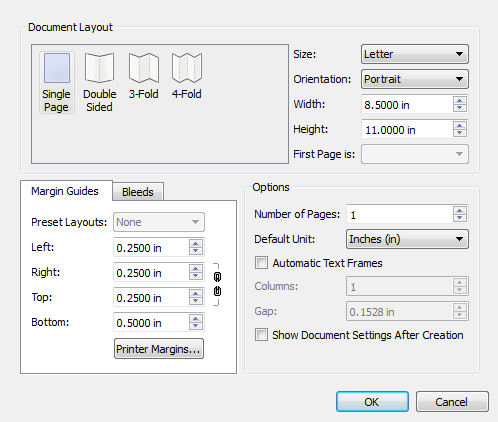Enable Automatic Text Frames checkbox
Screen dimensions: 498x422
[x=261, y=263]
